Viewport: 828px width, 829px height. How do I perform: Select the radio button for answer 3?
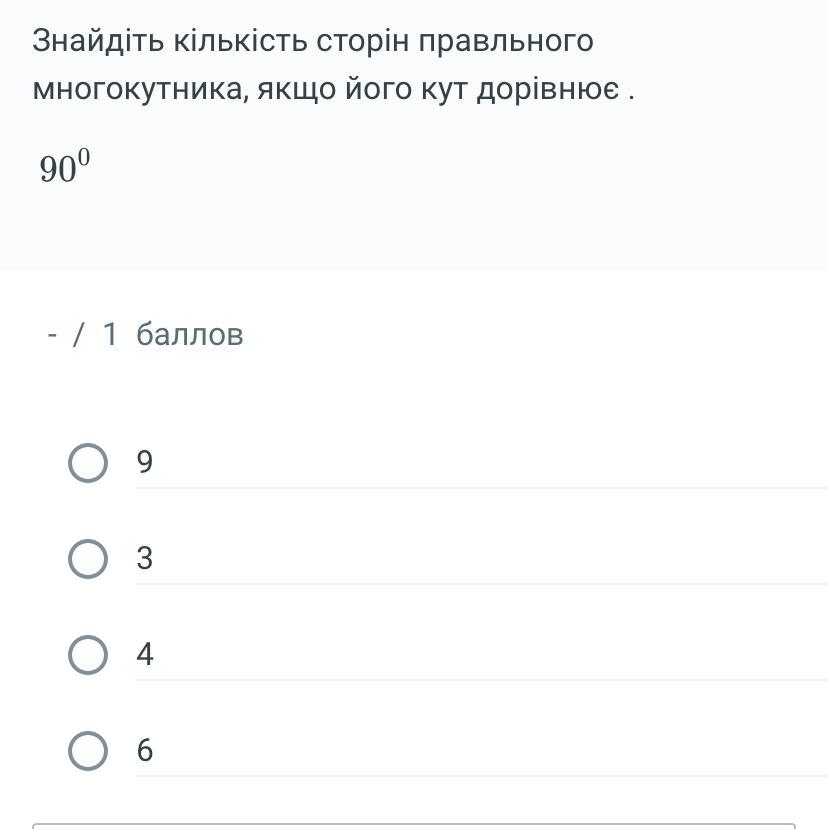[x=88, y=559]
